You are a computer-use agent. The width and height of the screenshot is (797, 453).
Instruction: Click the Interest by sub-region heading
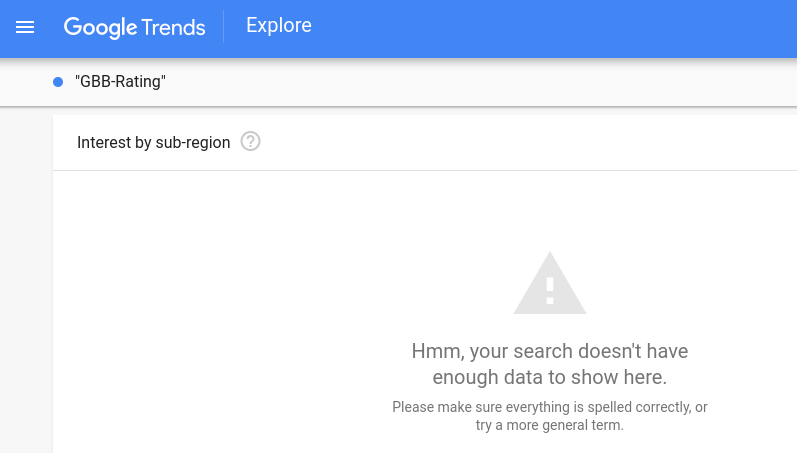[x=153, y=142]
